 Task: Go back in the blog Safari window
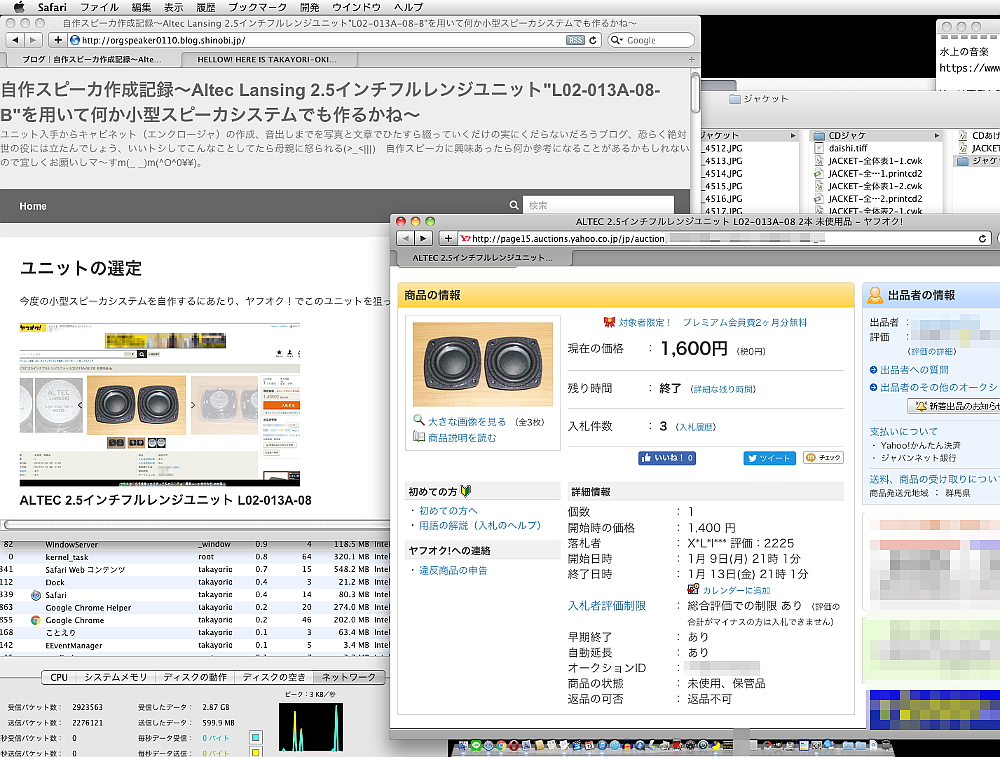coord(15,40)
